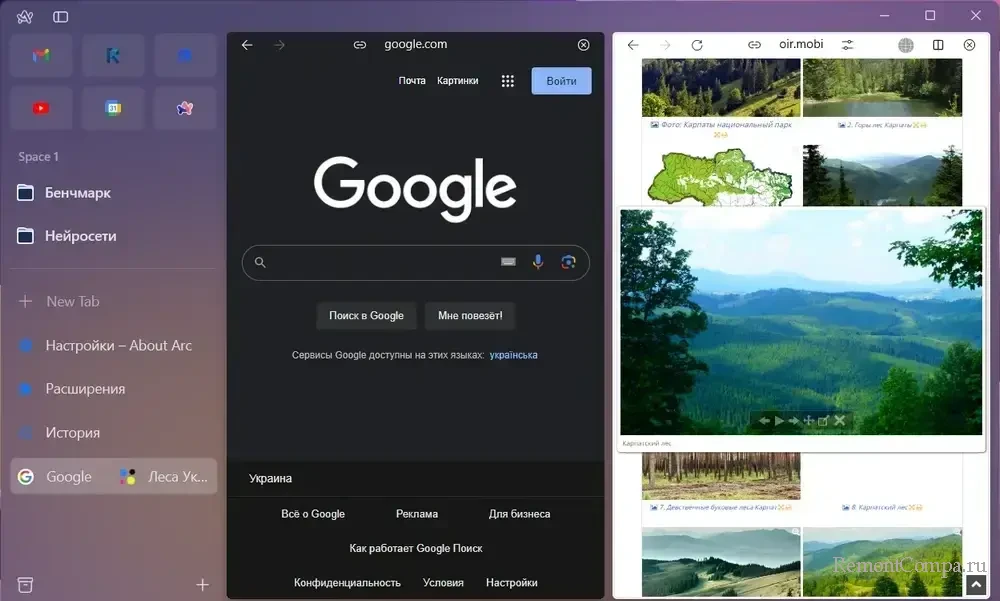Click the Arc logo menu icon

(x=25, y=17)
